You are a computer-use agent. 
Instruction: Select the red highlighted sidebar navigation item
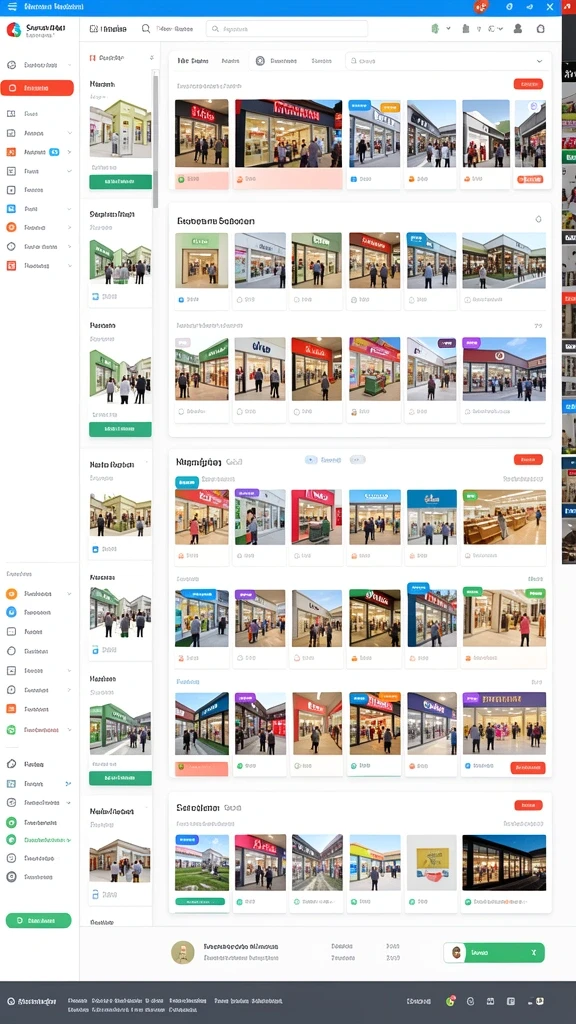click(x=37, y=88)
